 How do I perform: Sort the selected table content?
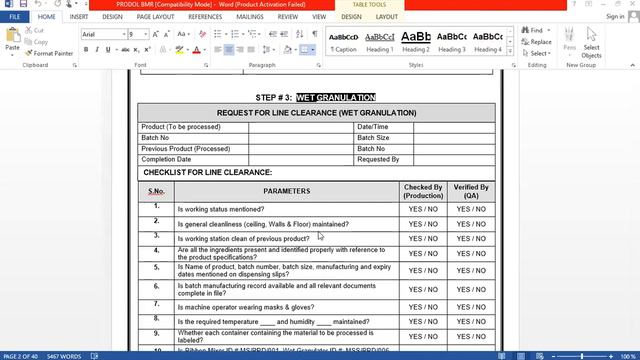click(300, 34)
